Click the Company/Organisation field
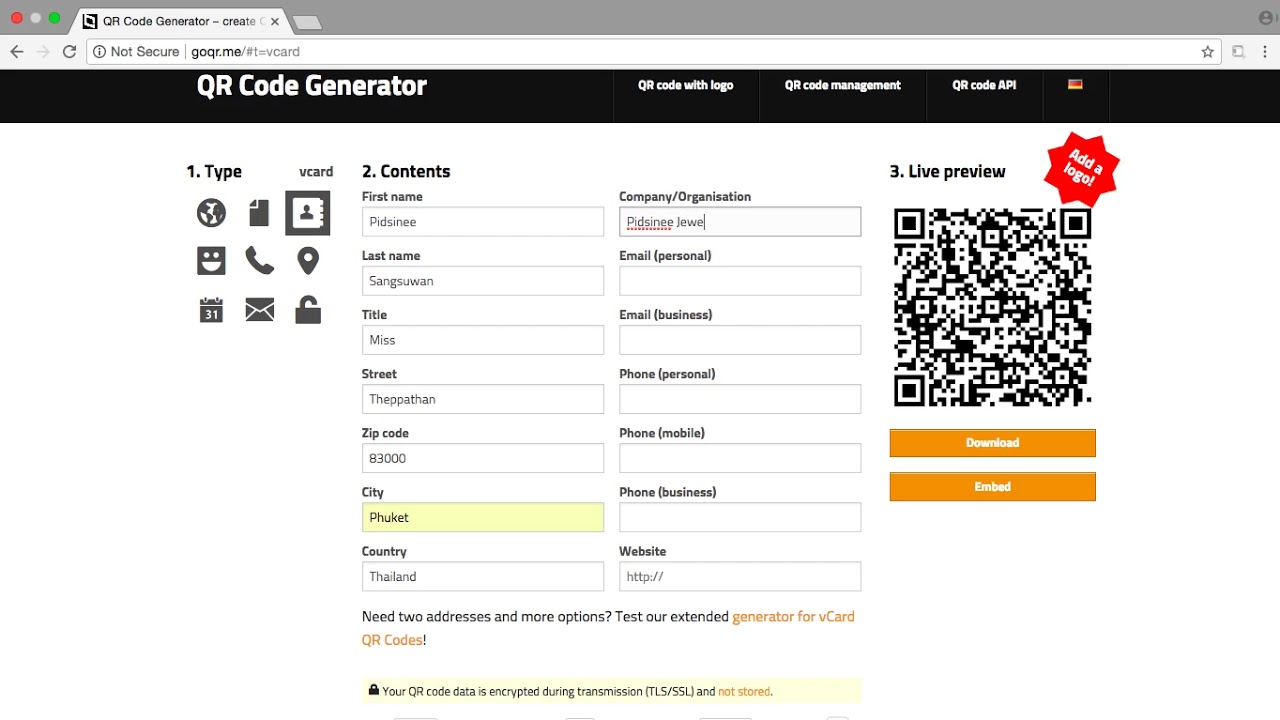 tap(740, 222)
